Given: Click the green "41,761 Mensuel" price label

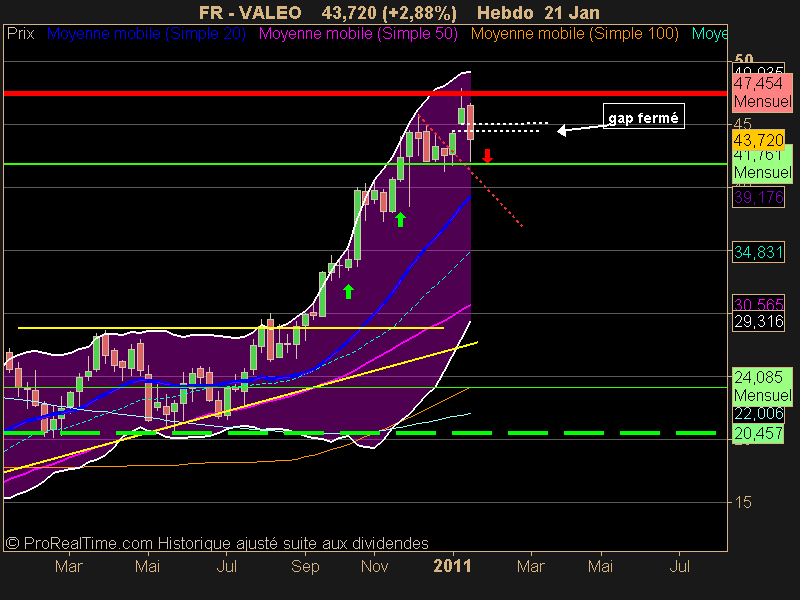Looking at the screenshot, I should click(762, 165).
